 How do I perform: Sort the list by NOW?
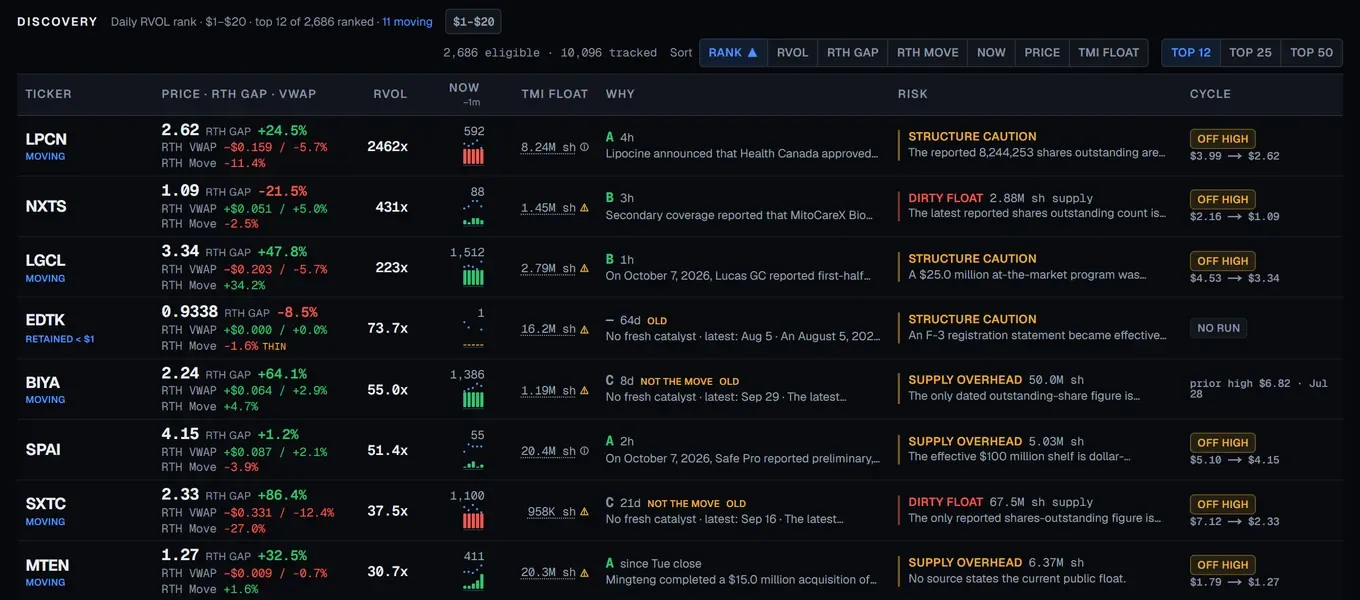991,52
